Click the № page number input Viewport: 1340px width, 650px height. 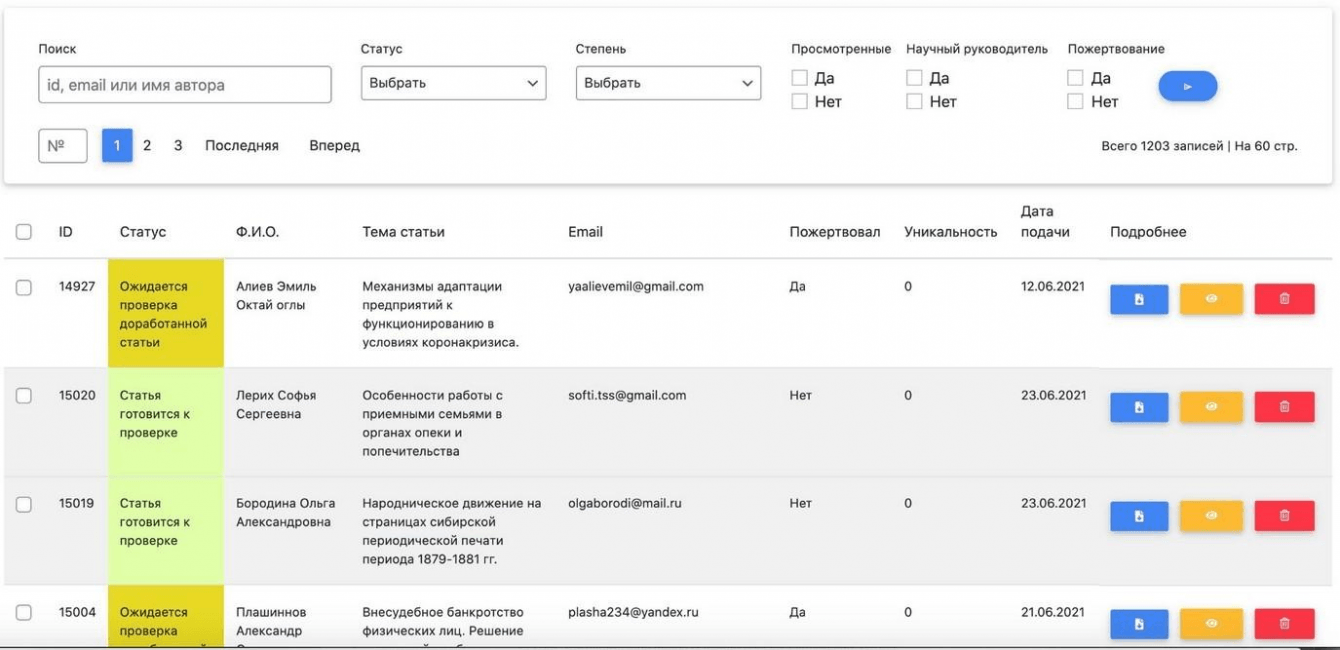click(62, 146)
